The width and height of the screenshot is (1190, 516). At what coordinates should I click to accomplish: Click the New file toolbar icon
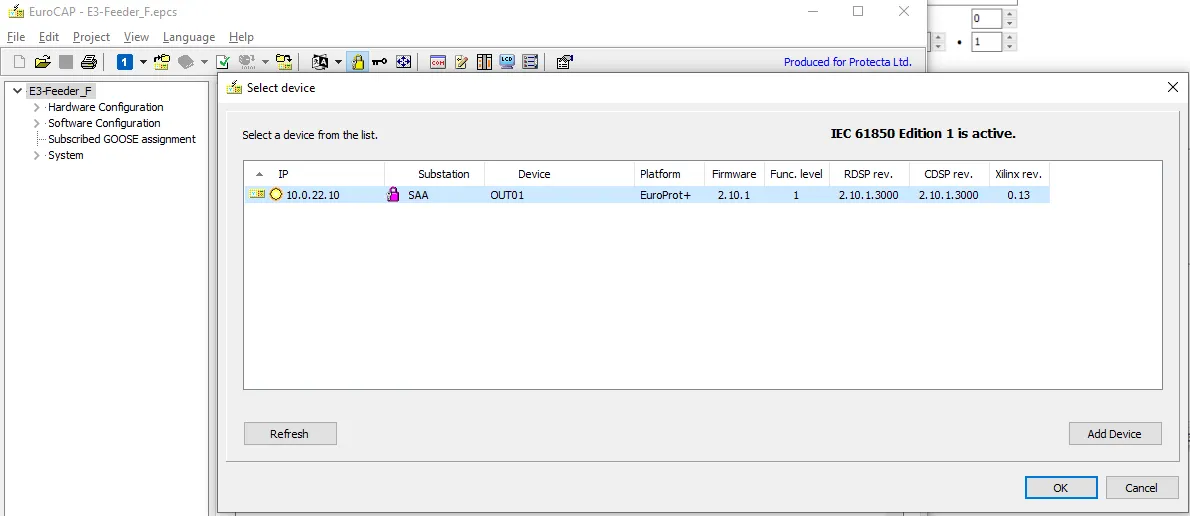(20, 62)
